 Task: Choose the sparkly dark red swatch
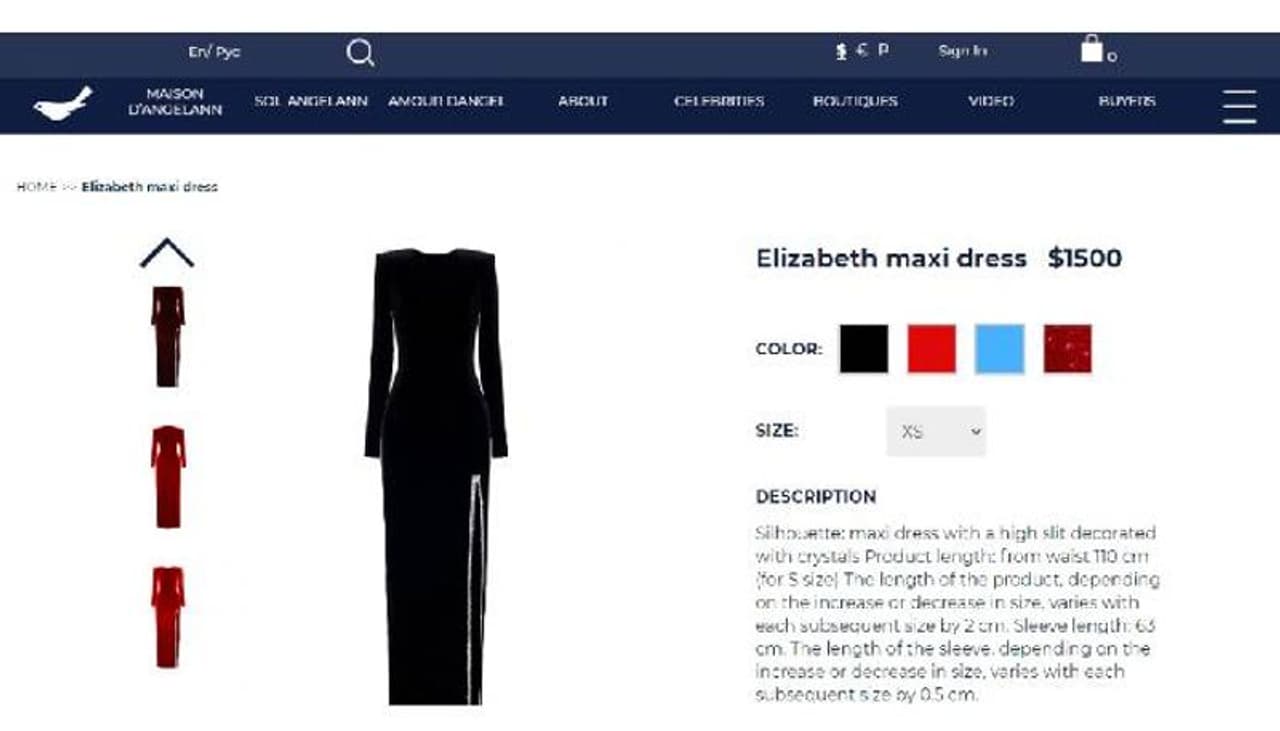coord(1068,349)
